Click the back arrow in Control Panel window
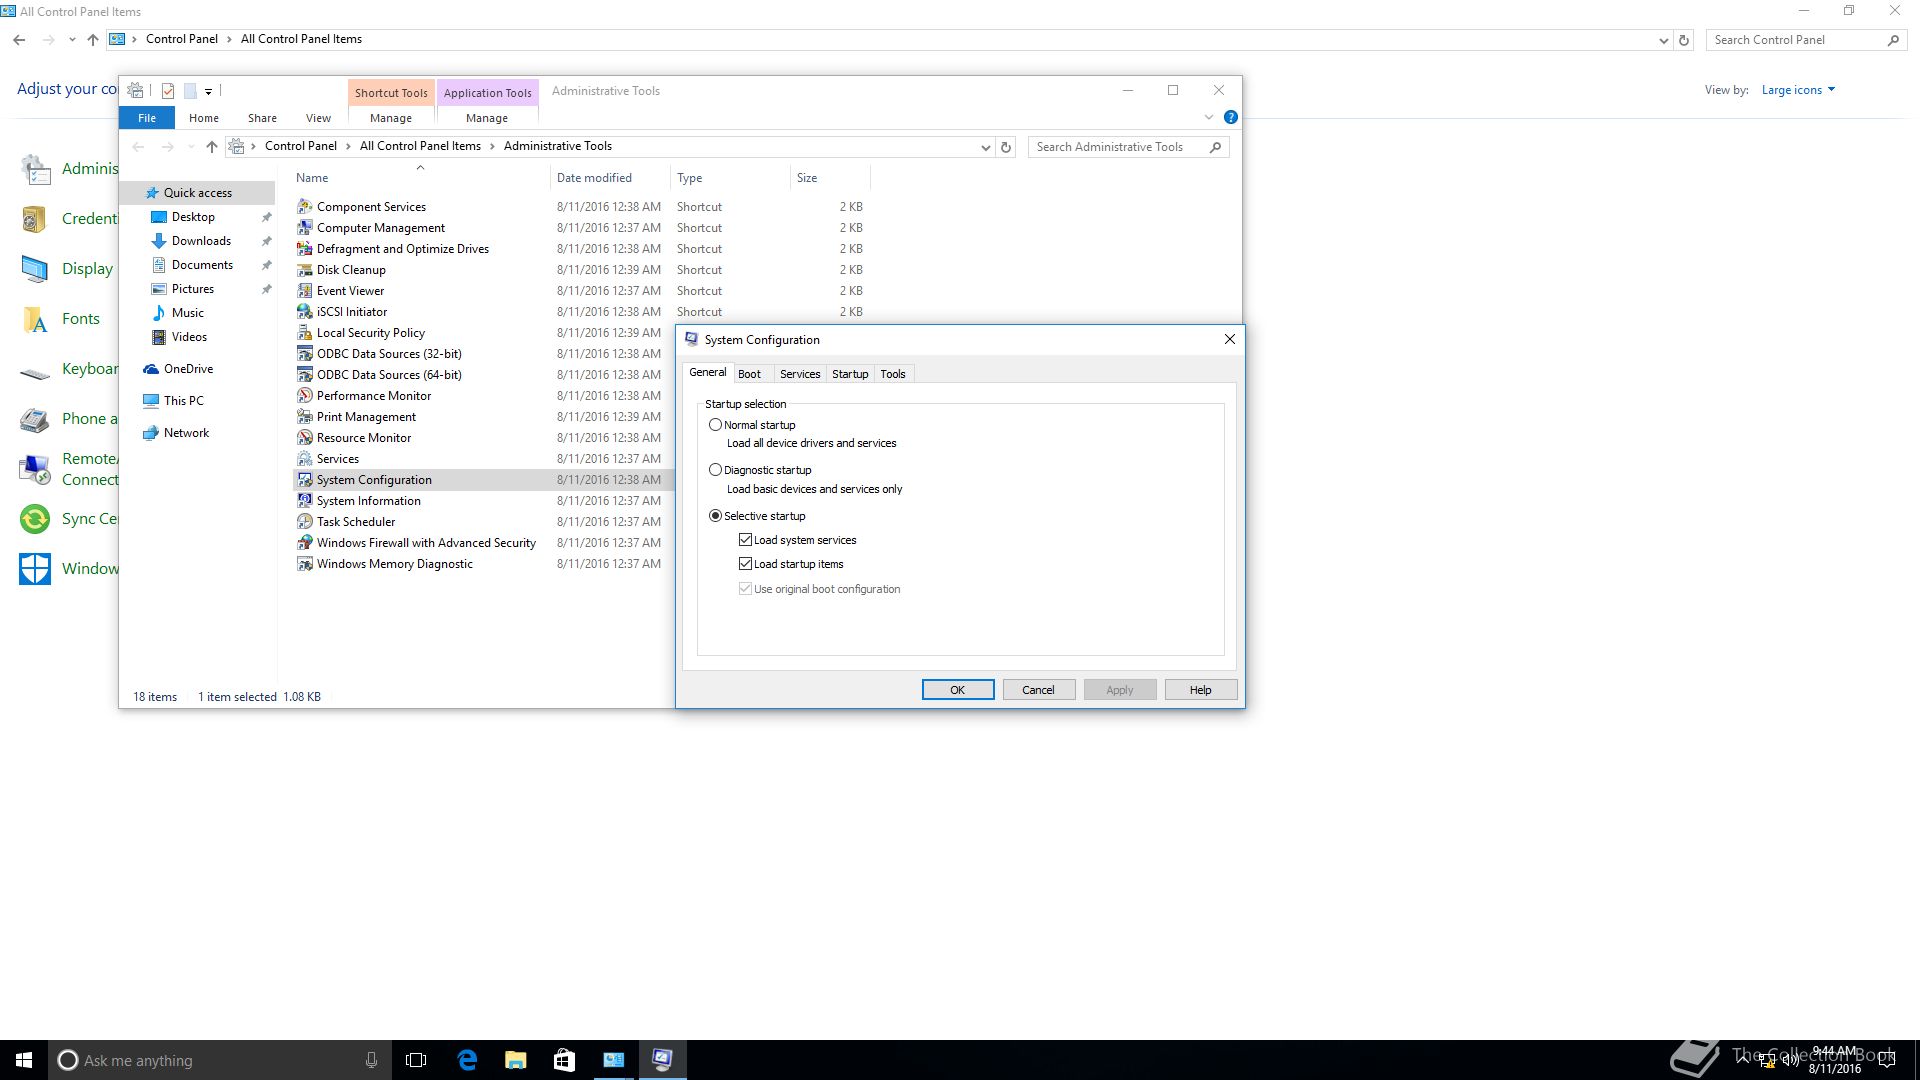This screenshot has width=1920, height=1080. point(19,40)
